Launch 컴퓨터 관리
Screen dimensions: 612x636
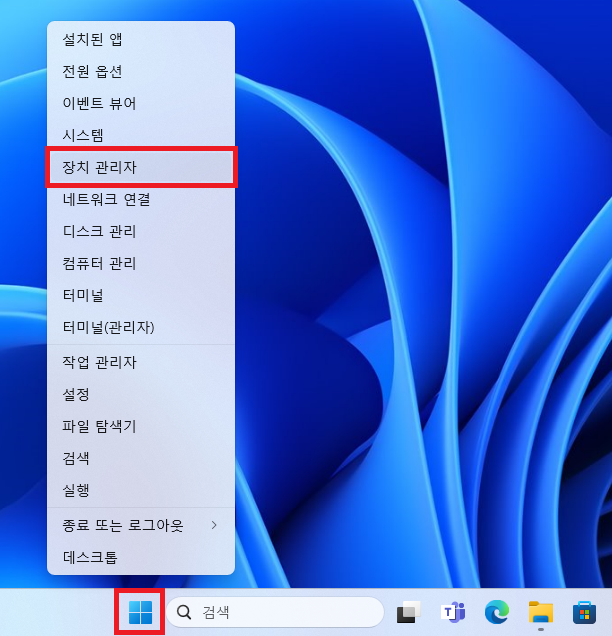(141, 263)
